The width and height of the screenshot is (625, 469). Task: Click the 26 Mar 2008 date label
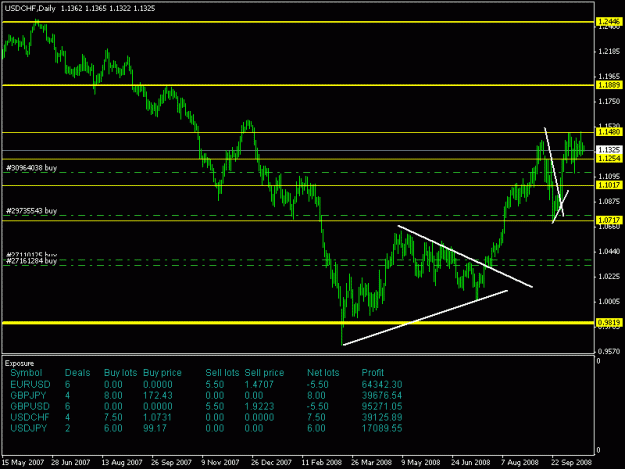point(371,462)
